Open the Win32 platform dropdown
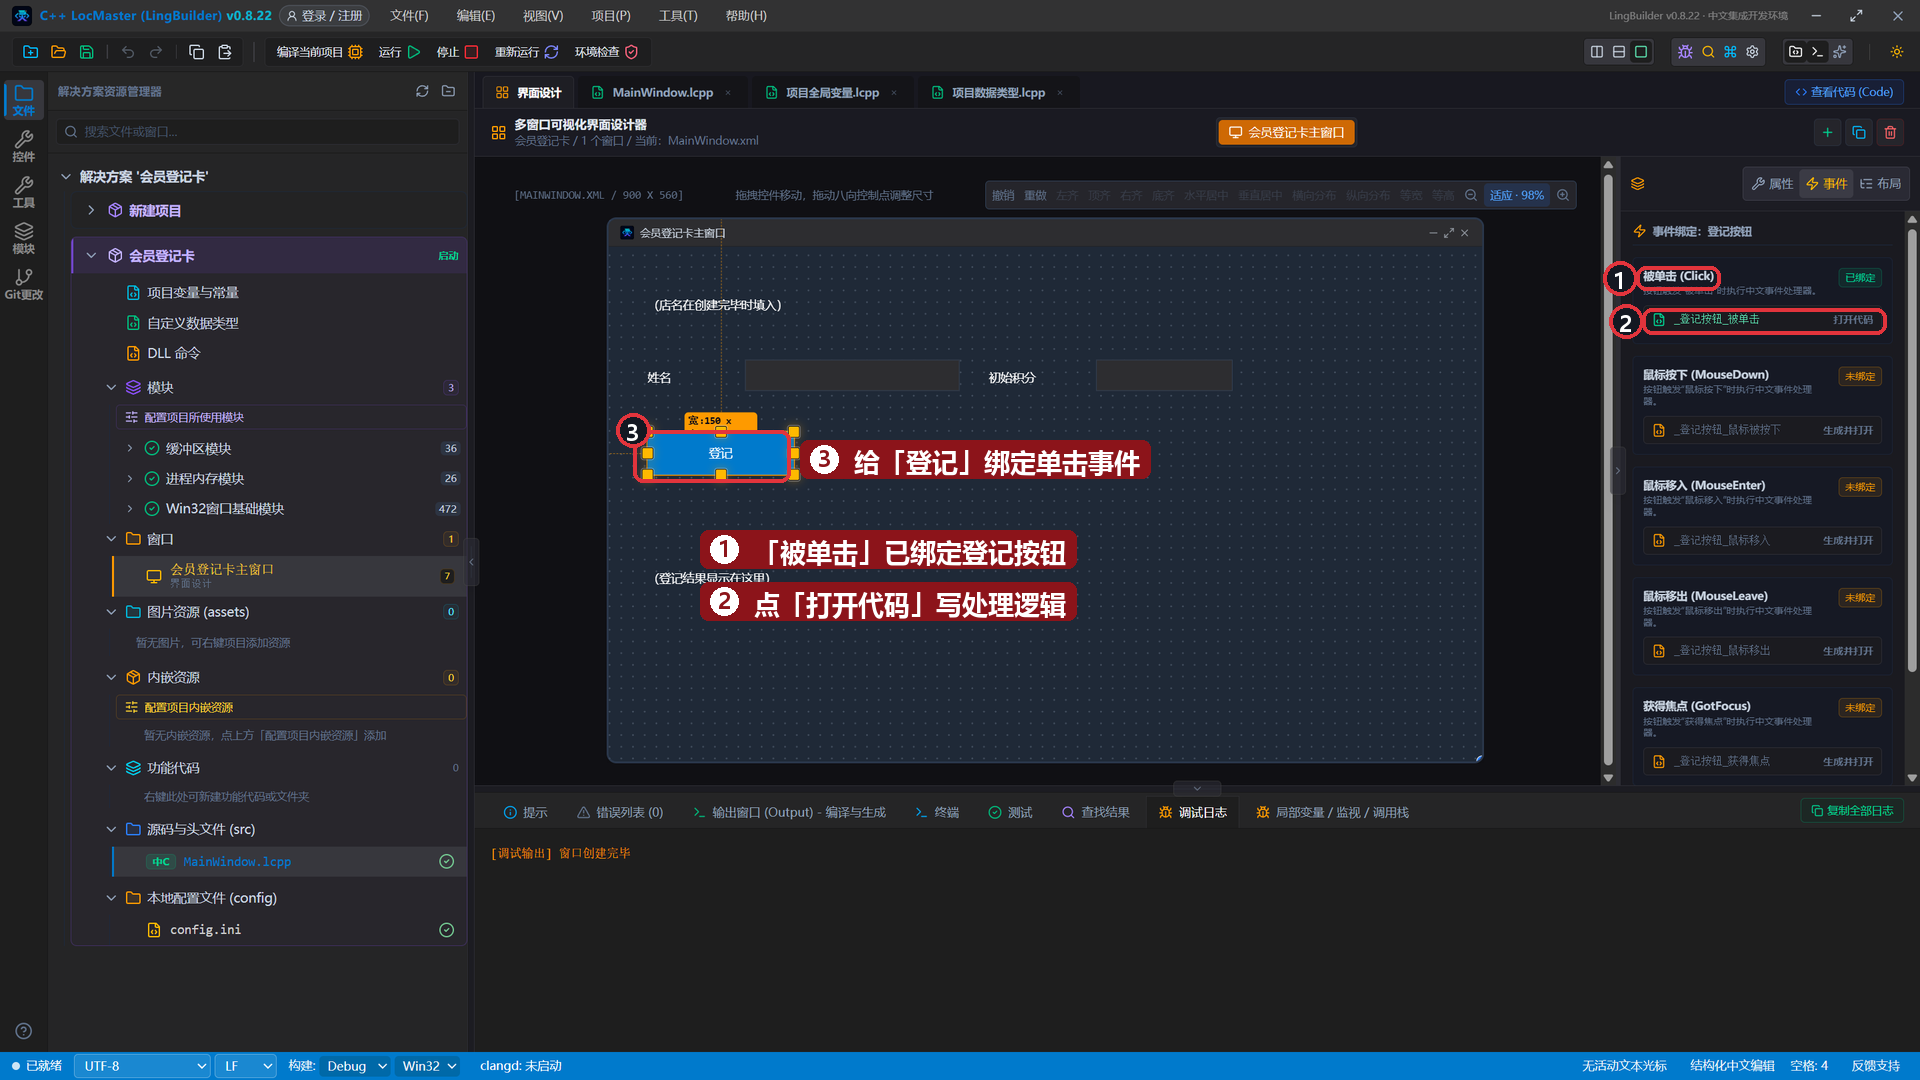Screen dimensions: 1920x1080 click(x=429, y=1066)
